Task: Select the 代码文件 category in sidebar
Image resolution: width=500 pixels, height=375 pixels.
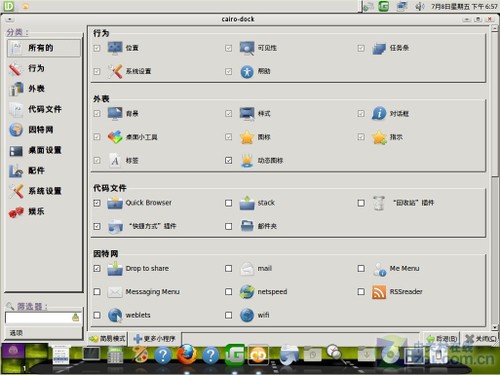Action: point(44,109)
